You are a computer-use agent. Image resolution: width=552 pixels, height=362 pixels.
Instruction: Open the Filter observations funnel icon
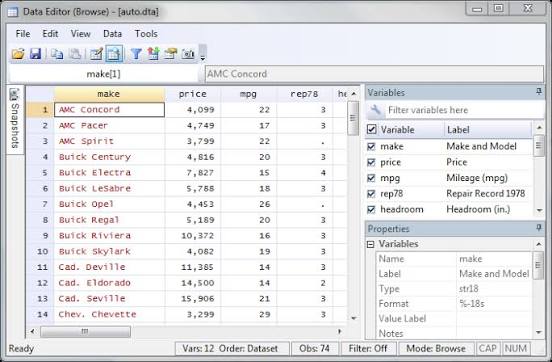[136, 54]
